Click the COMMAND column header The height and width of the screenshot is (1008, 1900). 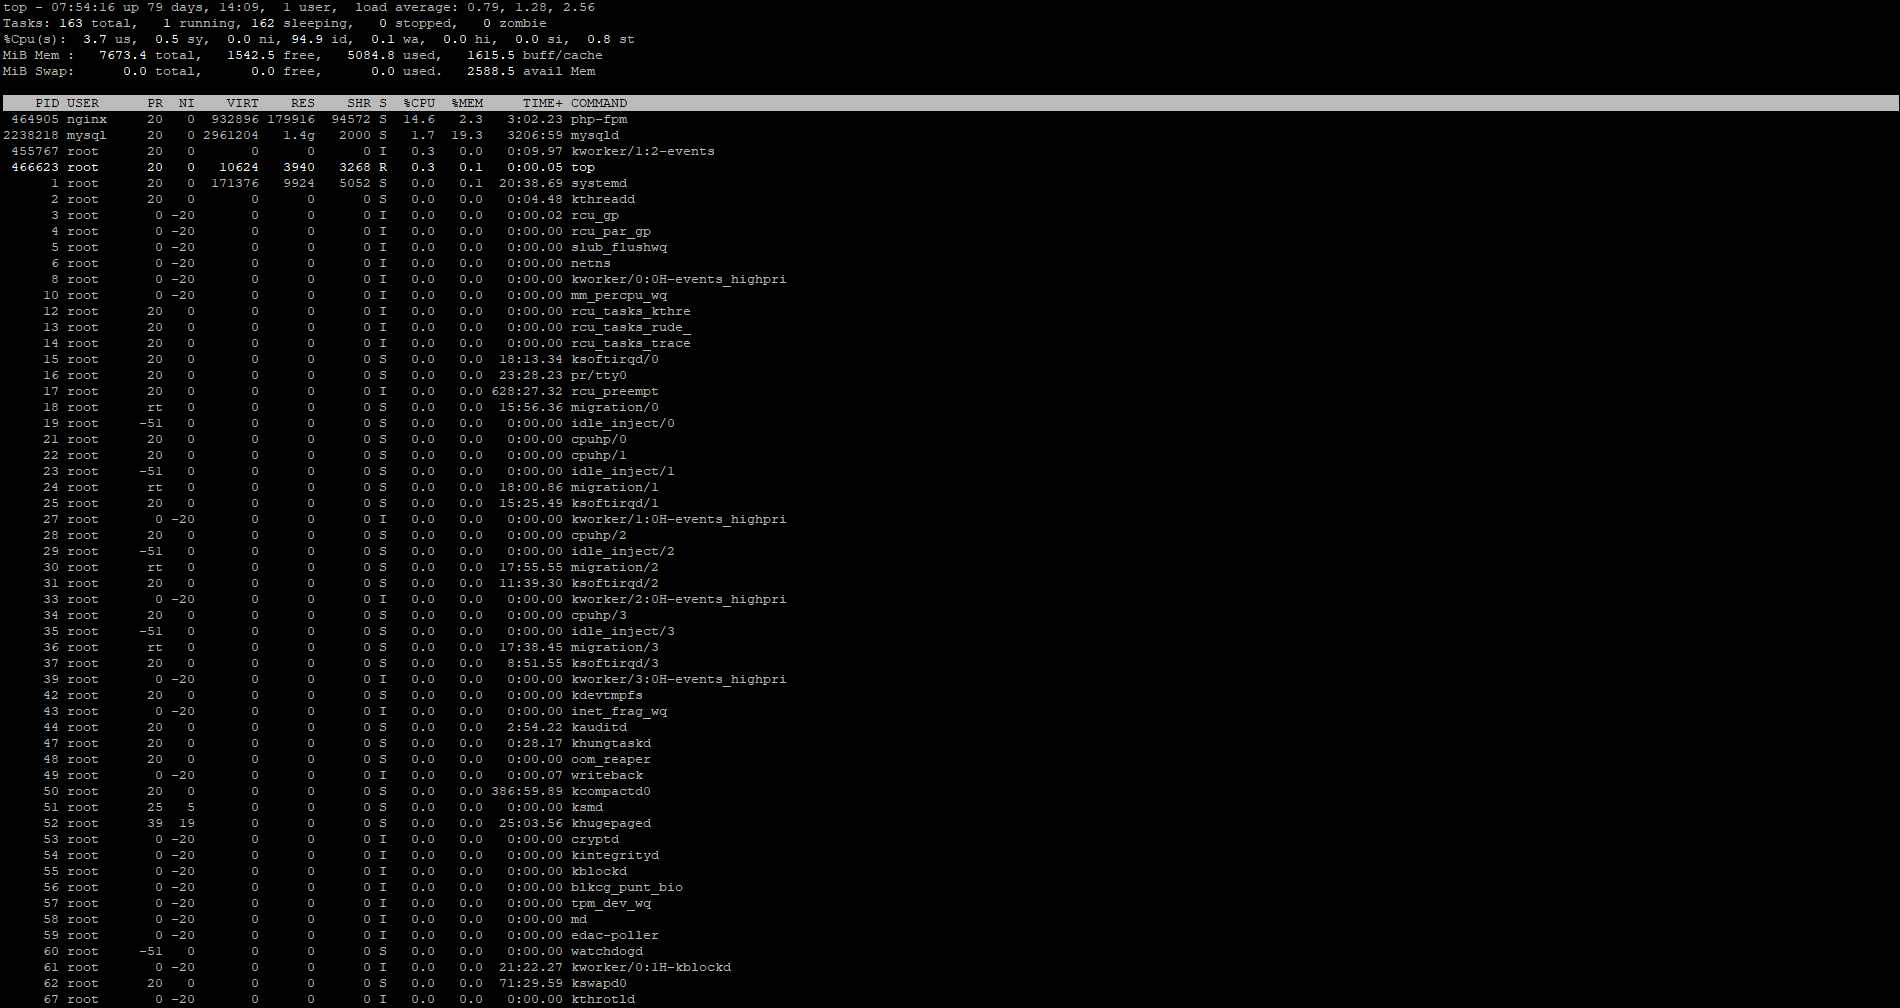pos(599,103)
